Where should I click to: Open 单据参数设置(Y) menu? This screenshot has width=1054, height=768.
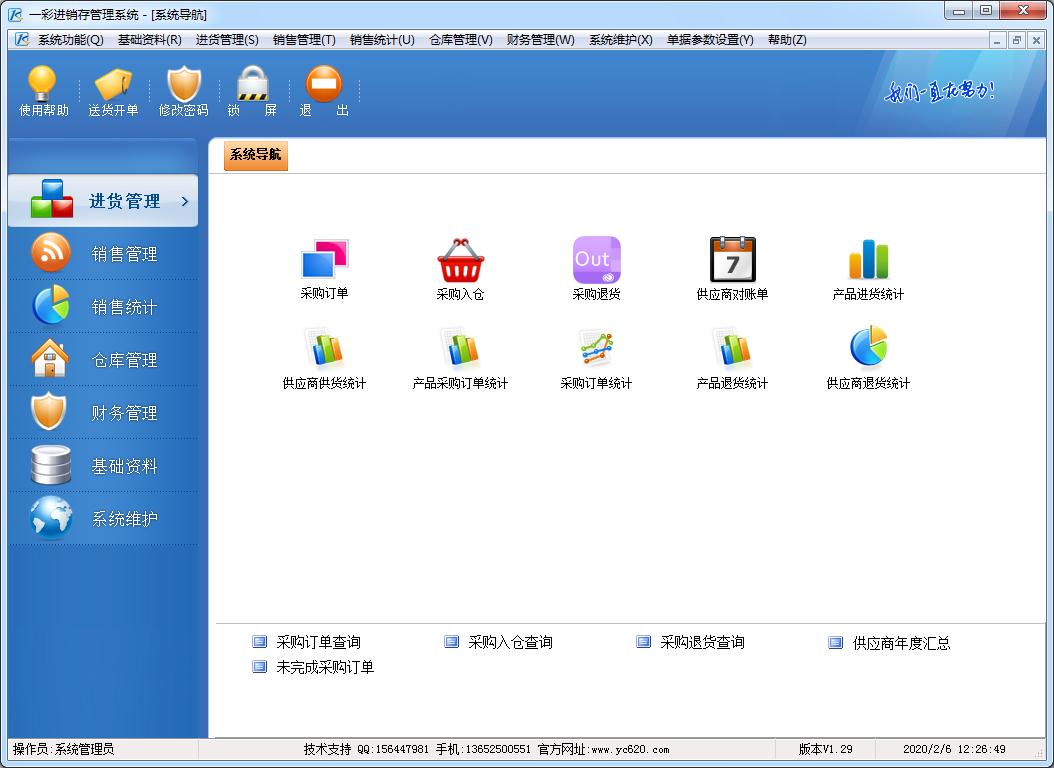point(710,40)
